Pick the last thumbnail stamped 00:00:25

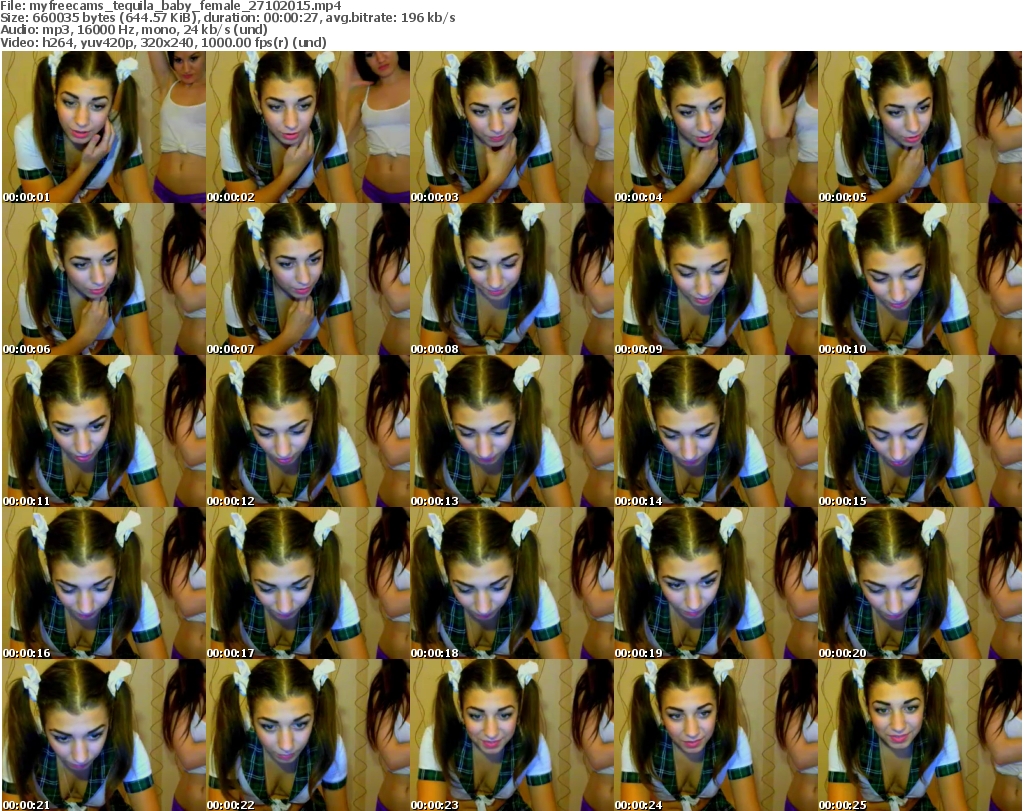pyautogui.click(x=920, y=735)
